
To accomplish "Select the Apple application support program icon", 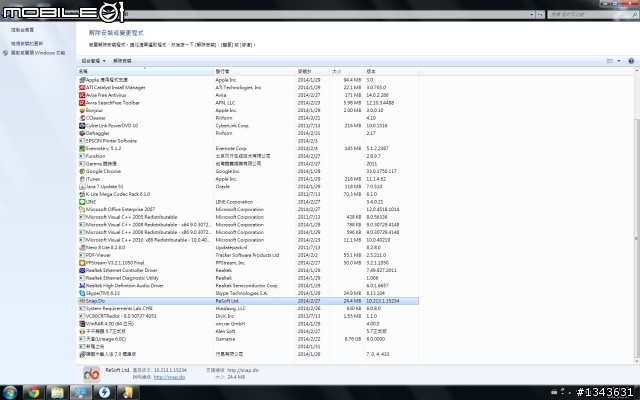I will tap(82, 80).
